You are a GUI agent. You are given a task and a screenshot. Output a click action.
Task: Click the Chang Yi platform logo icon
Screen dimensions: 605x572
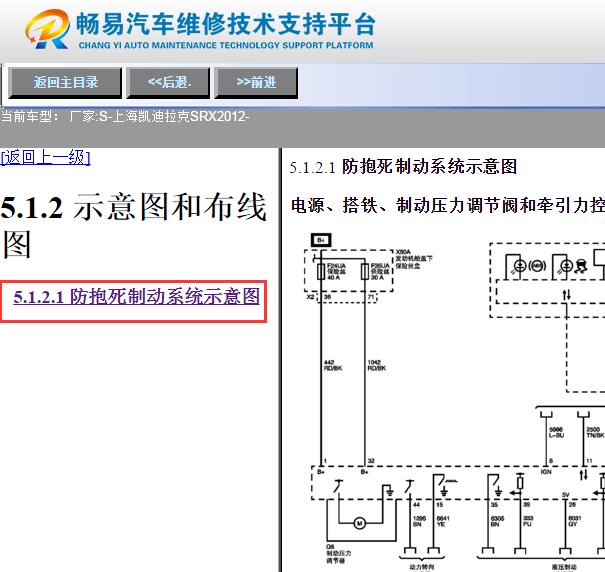(48, 29)
